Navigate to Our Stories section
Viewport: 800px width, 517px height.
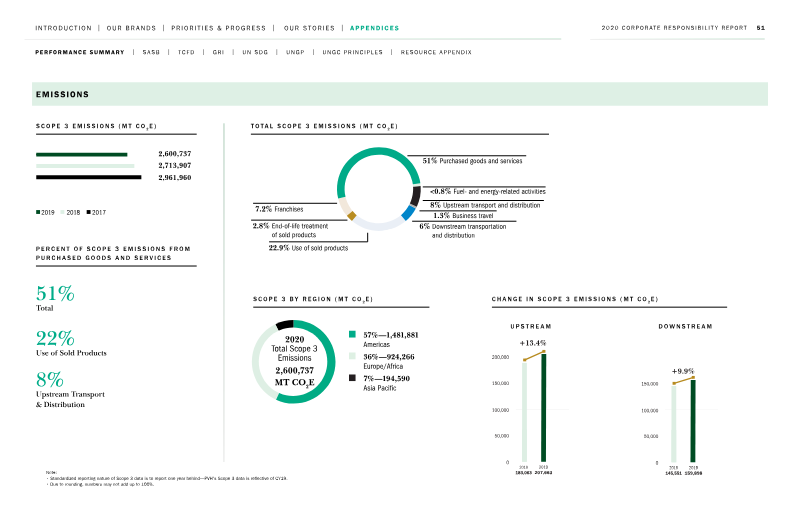(309, 28)
